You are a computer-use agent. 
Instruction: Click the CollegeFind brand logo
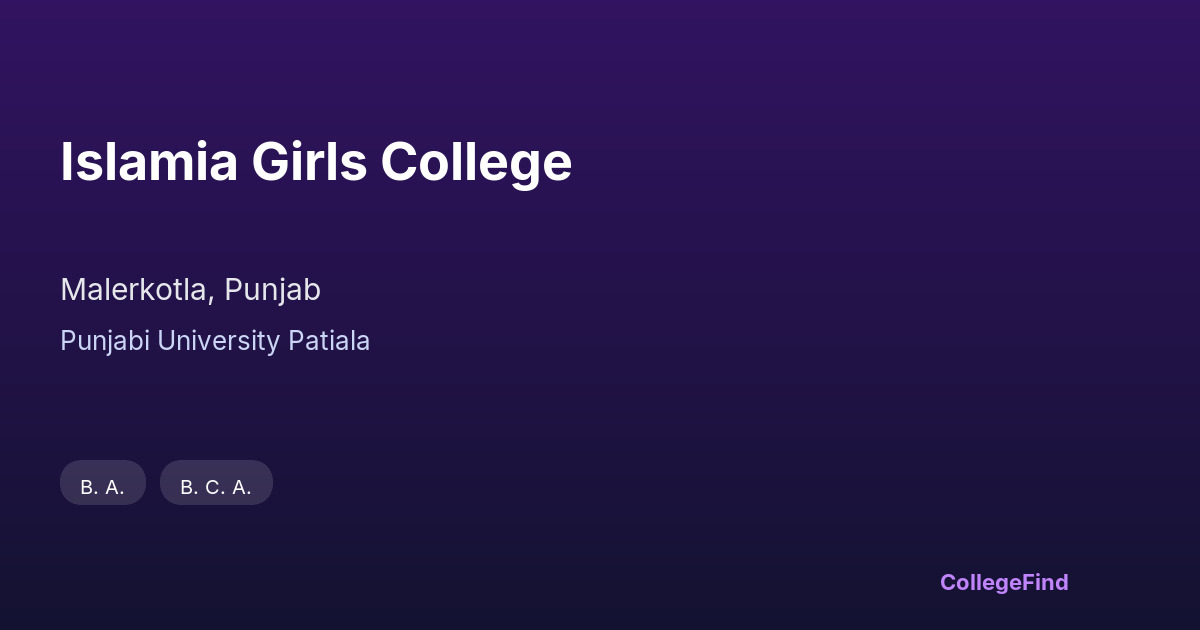tap(1004, 582)
